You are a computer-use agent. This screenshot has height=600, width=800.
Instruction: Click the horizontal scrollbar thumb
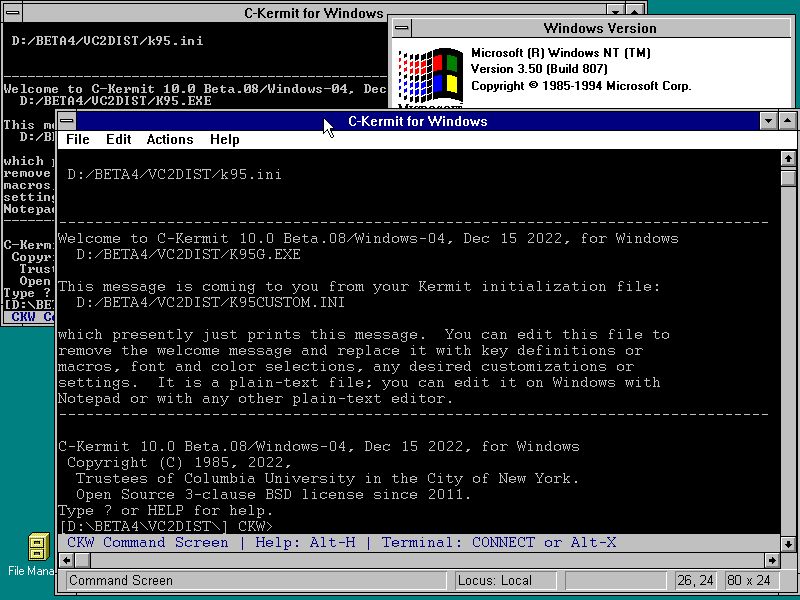pyautogui.click(x=83, y=560)
